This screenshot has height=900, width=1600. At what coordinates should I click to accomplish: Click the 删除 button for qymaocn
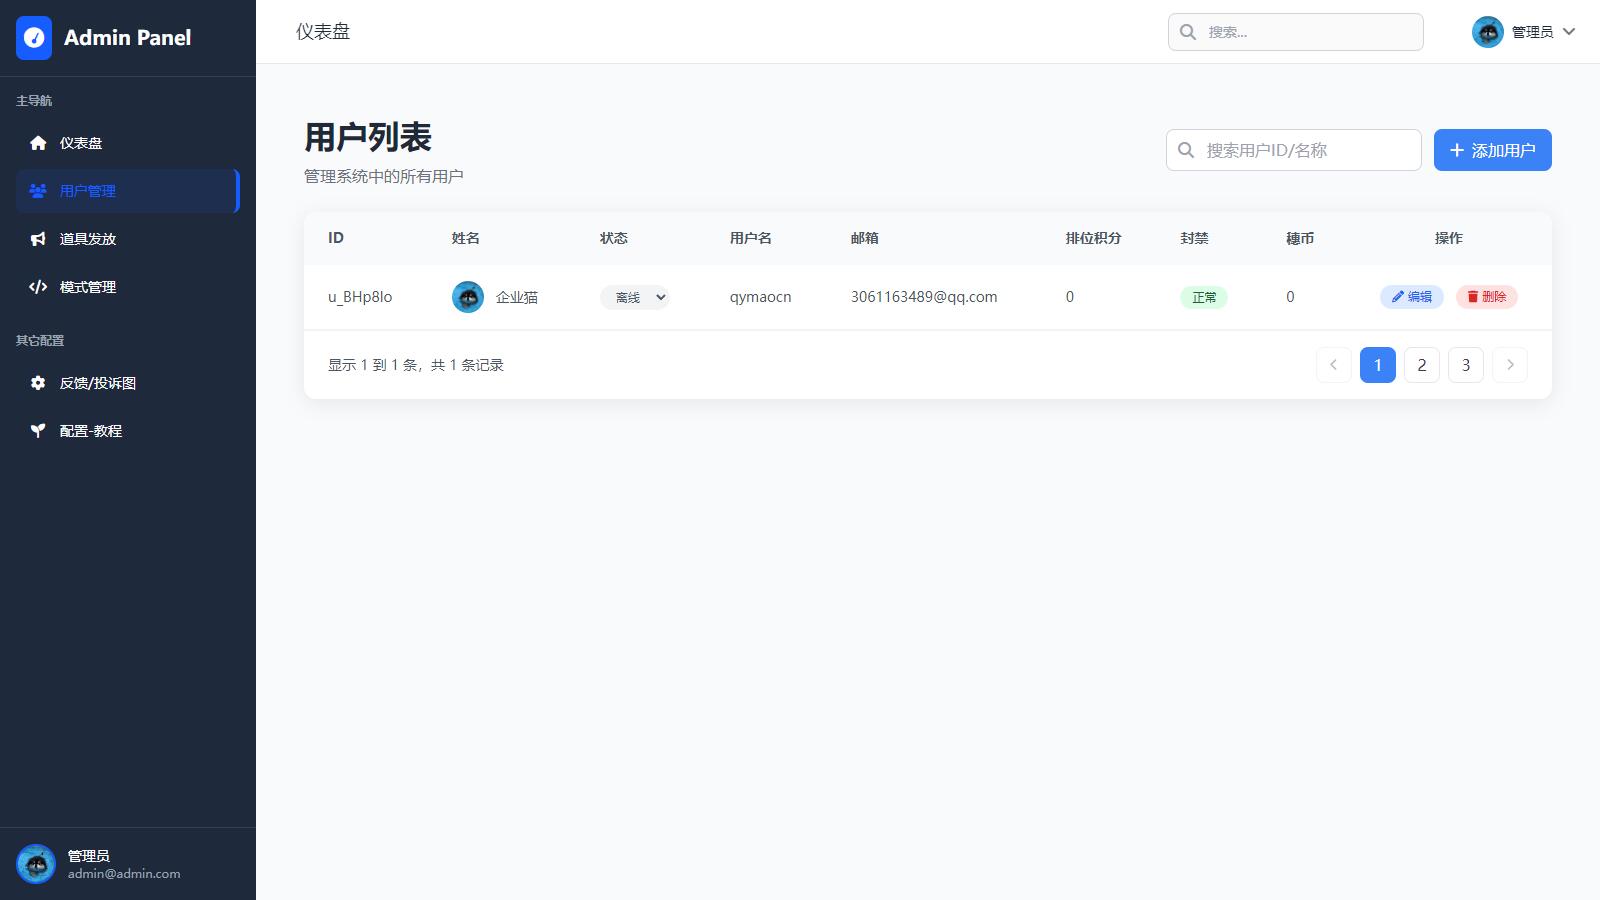tap(1486, 297)
